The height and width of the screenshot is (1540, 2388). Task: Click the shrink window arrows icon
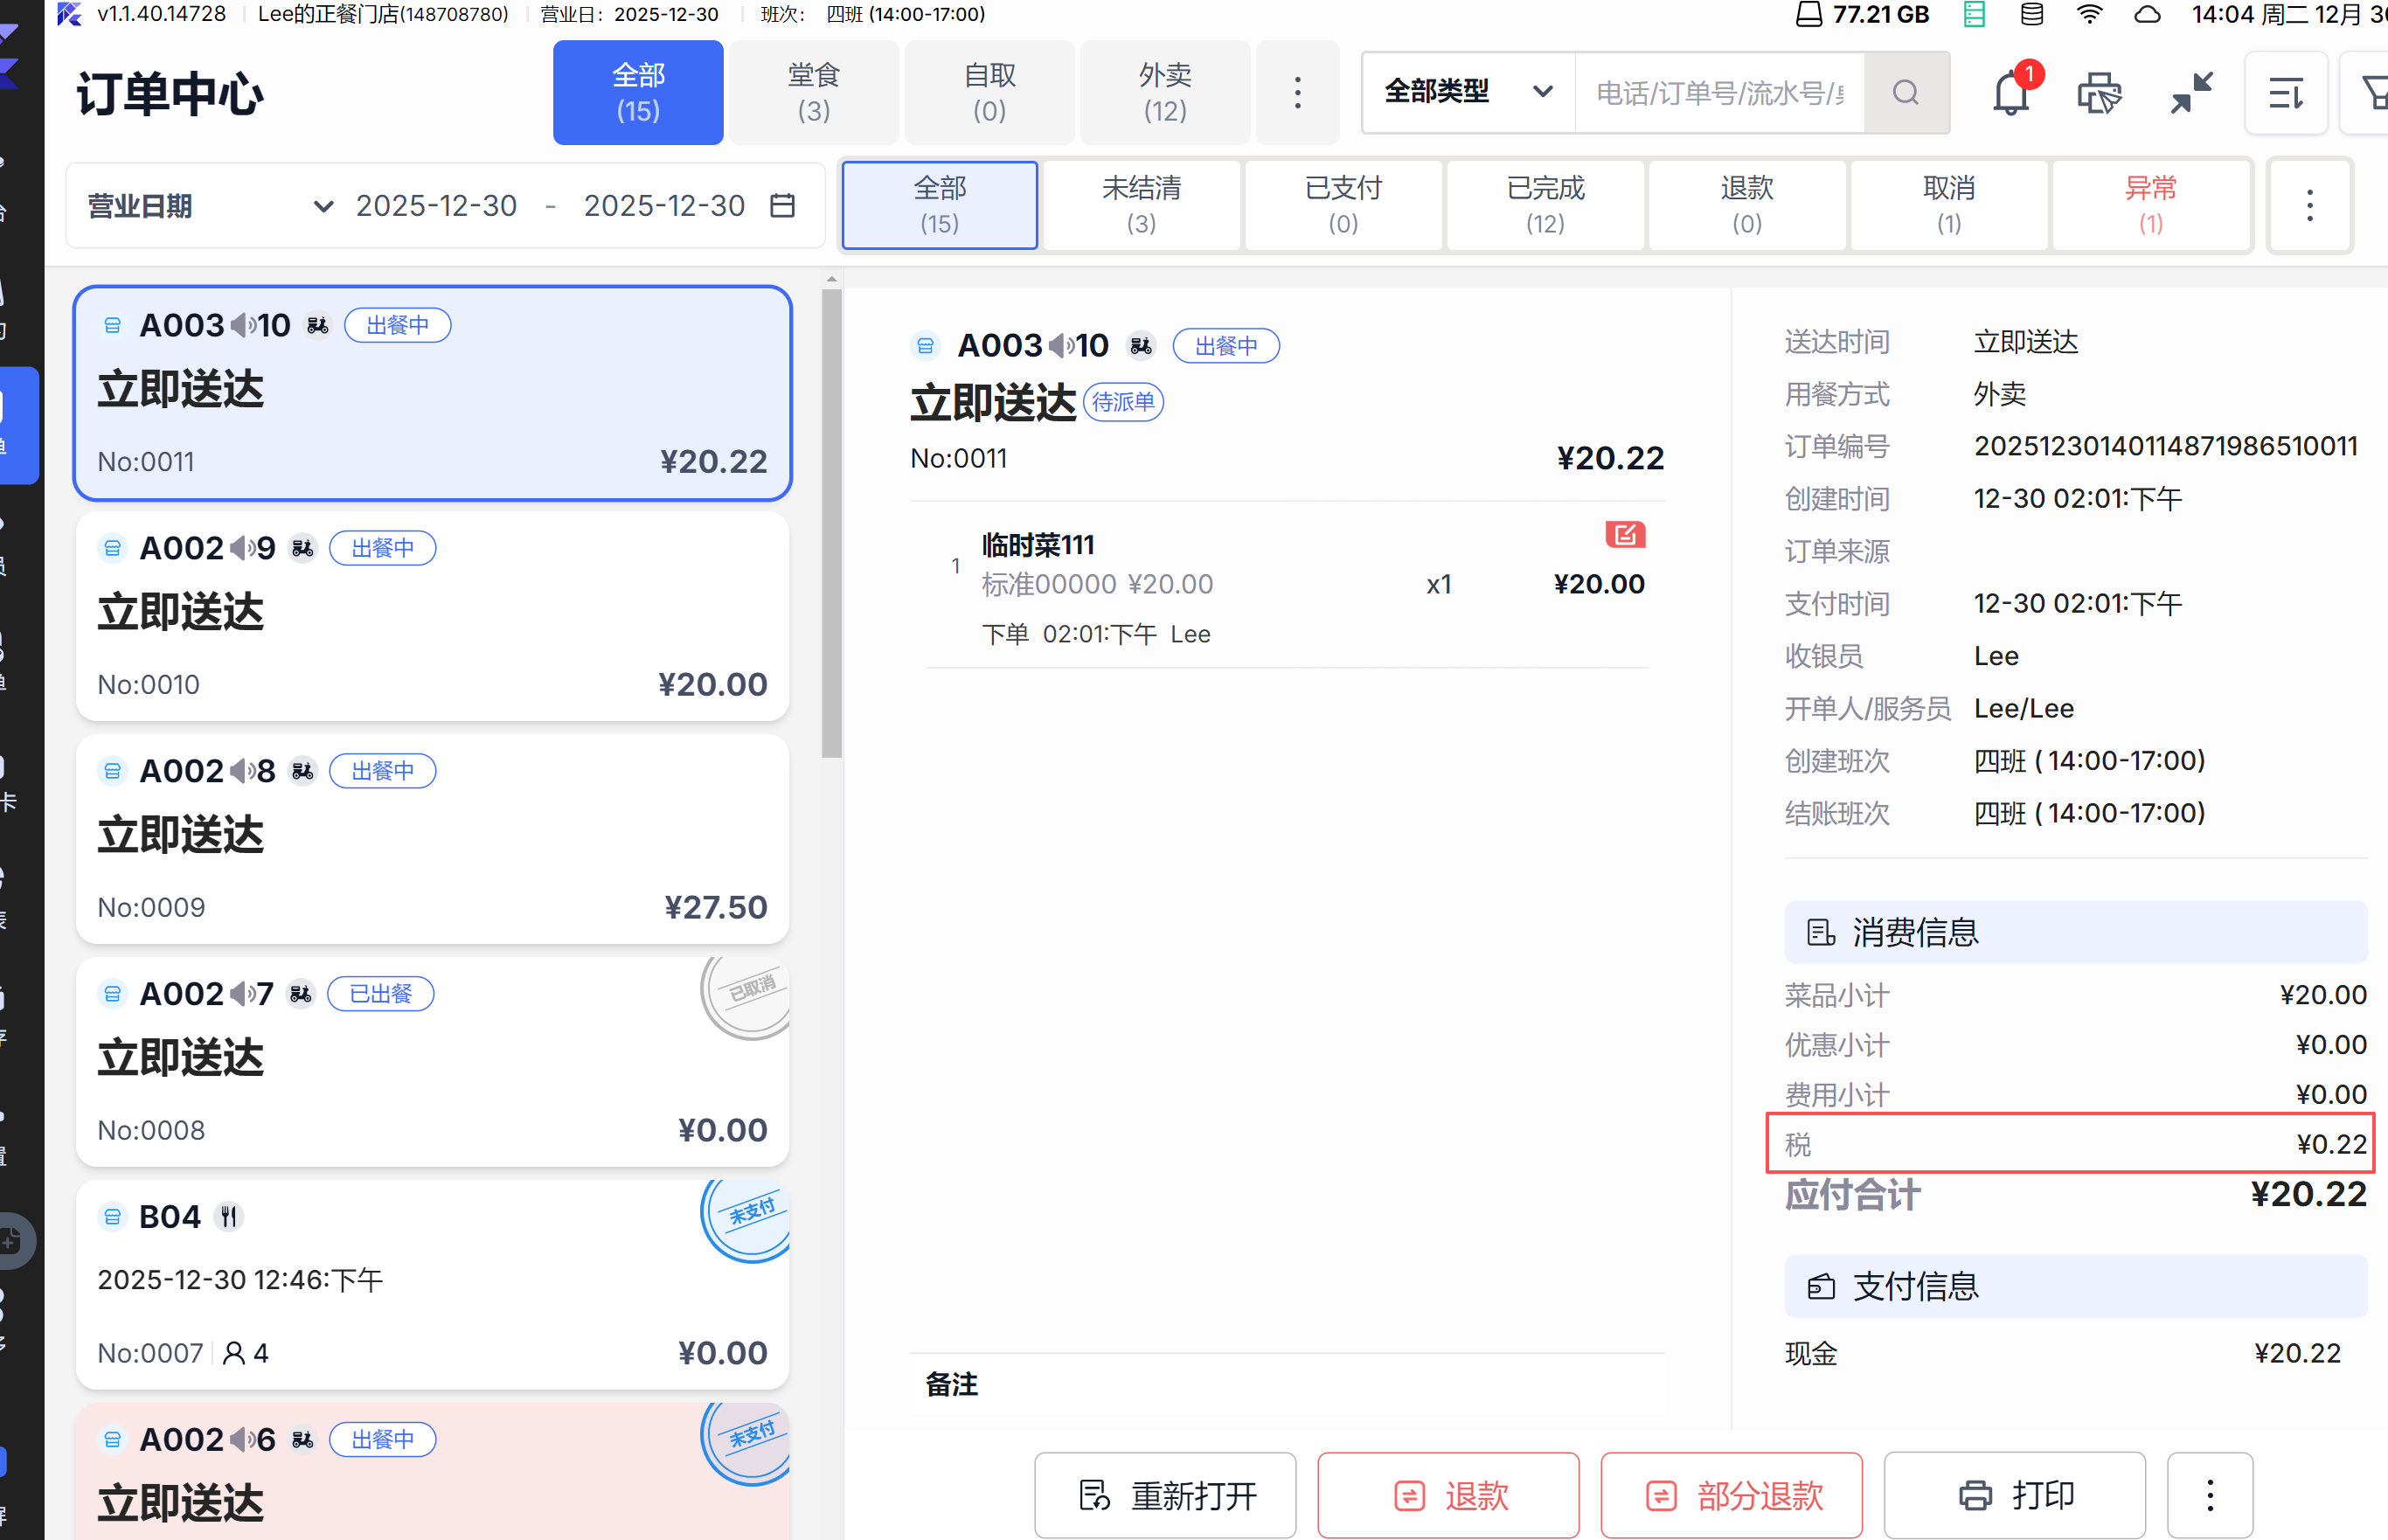pos(2191,94)
